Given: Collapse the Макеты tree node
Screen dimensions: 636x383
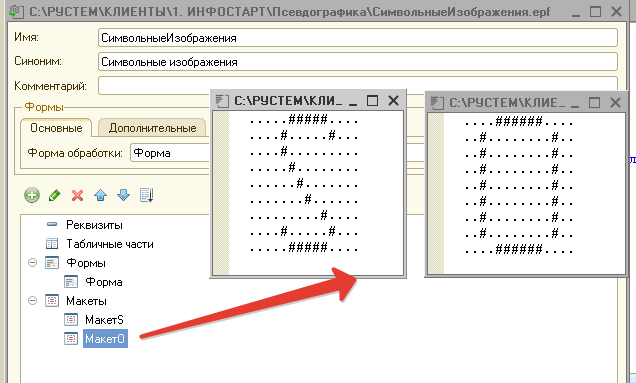Looking at the screenshot, I should [x=32, y=301].
